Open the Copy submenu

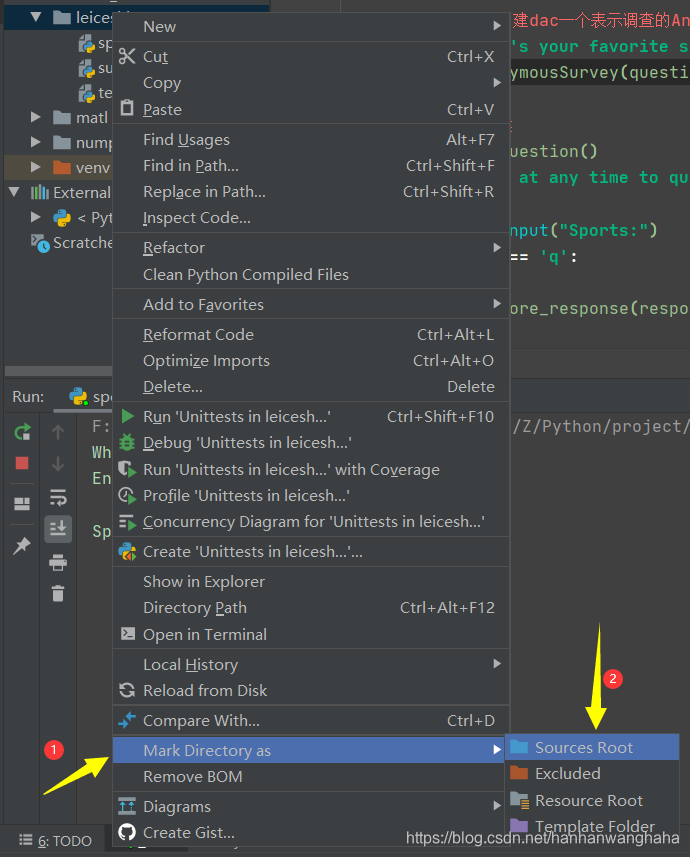click(x=311, y=83)
